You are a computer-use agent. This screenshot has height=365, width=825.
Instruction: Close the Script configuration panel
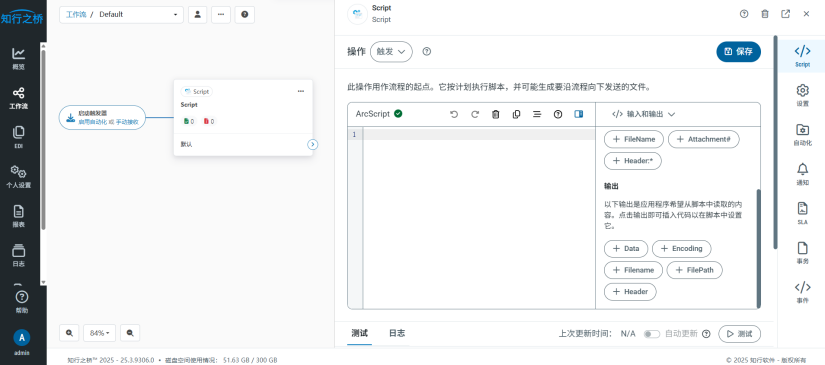[806, 14]
